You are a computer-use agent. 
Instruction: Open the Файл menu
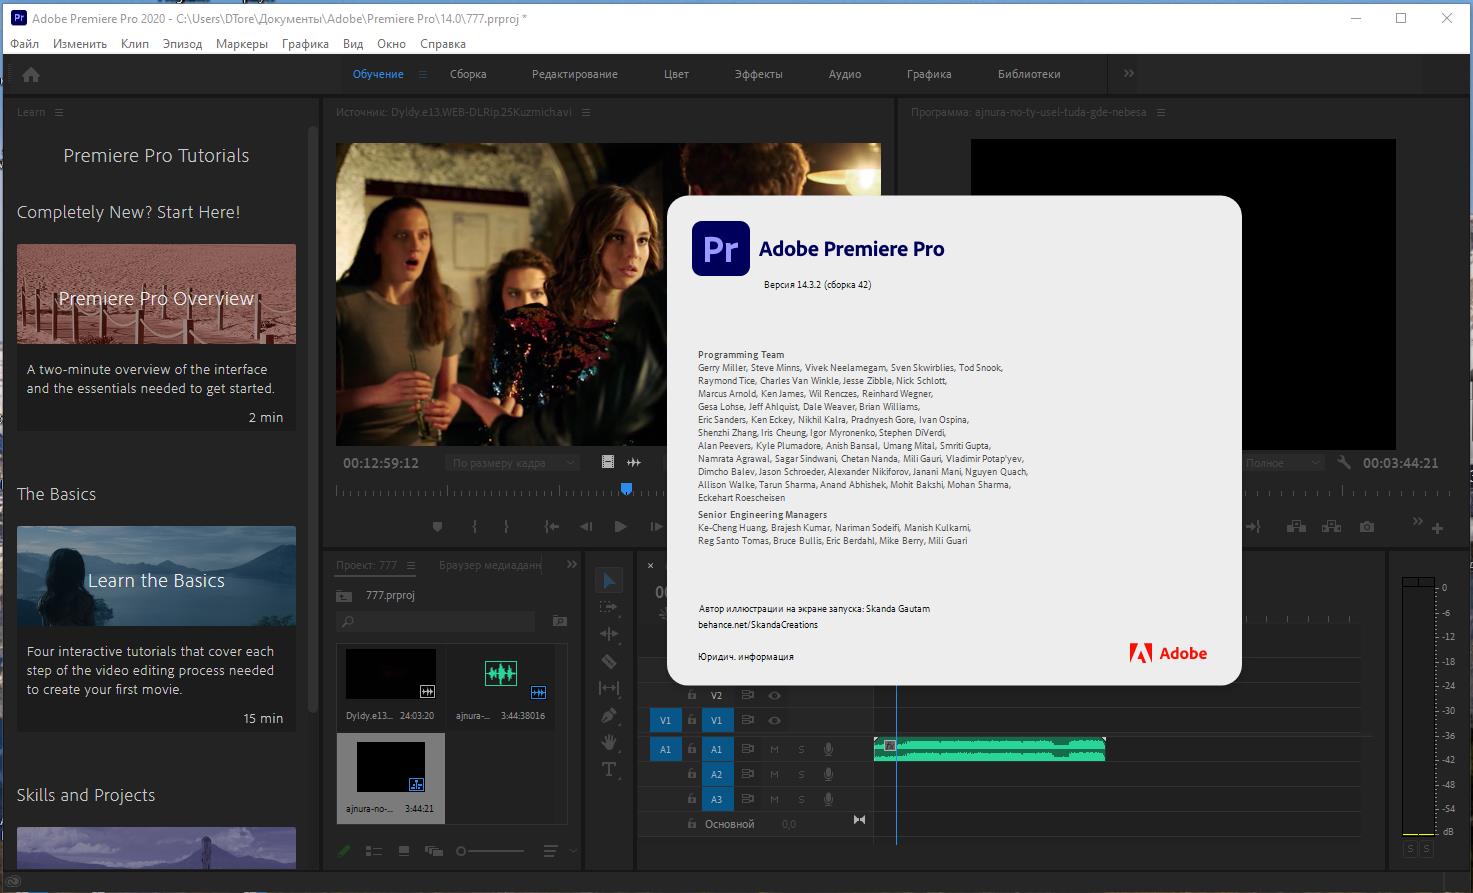tap(23, 43)
